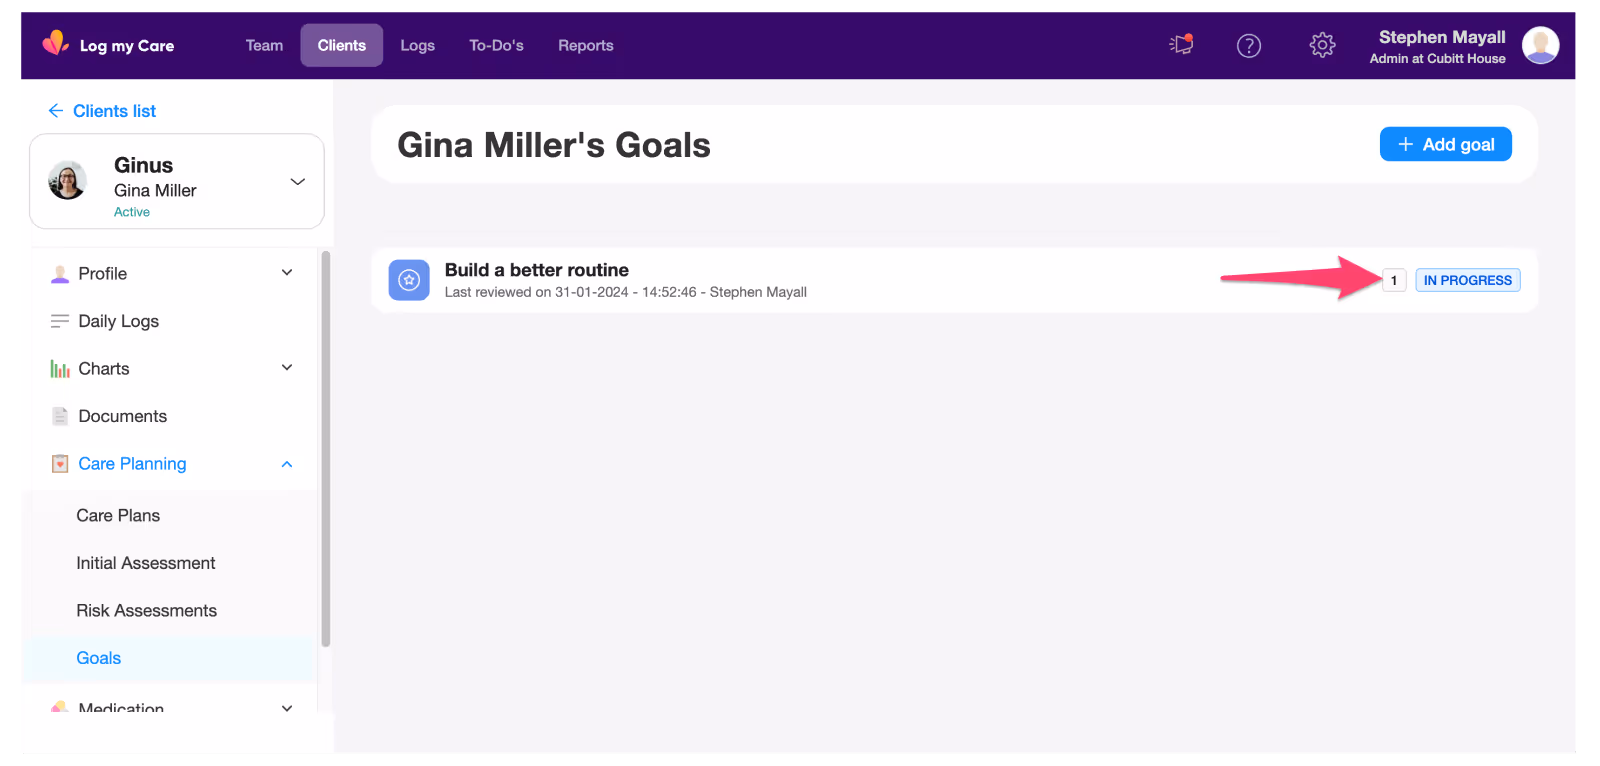Click Gina Miller's client photo
Image resolution: width=1600 pixels, height=766 pixels.
pos(68,181)
